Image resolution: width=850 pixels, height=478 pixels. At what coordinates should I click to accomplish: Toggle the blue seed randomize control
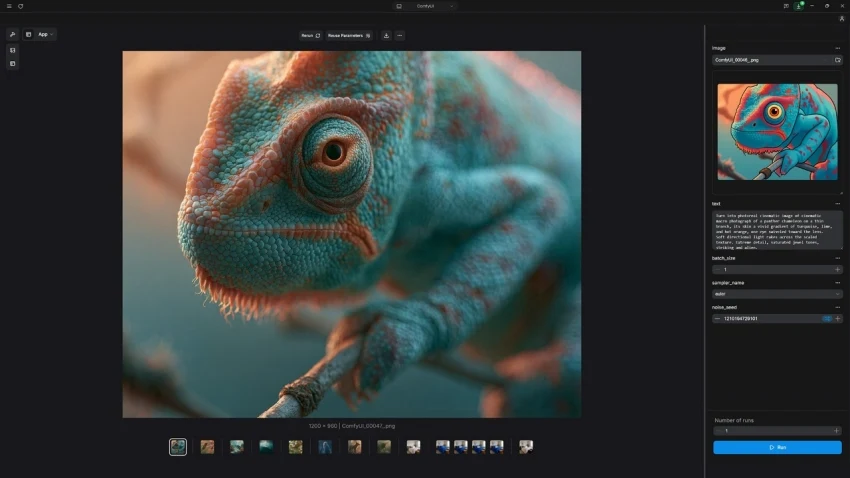click(x=827, y=319)
